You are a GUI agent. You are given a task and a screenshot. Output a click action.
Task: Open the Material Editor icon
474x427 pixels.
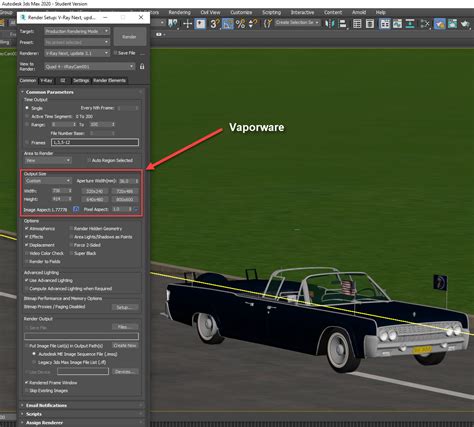click(x=425, y=24)
